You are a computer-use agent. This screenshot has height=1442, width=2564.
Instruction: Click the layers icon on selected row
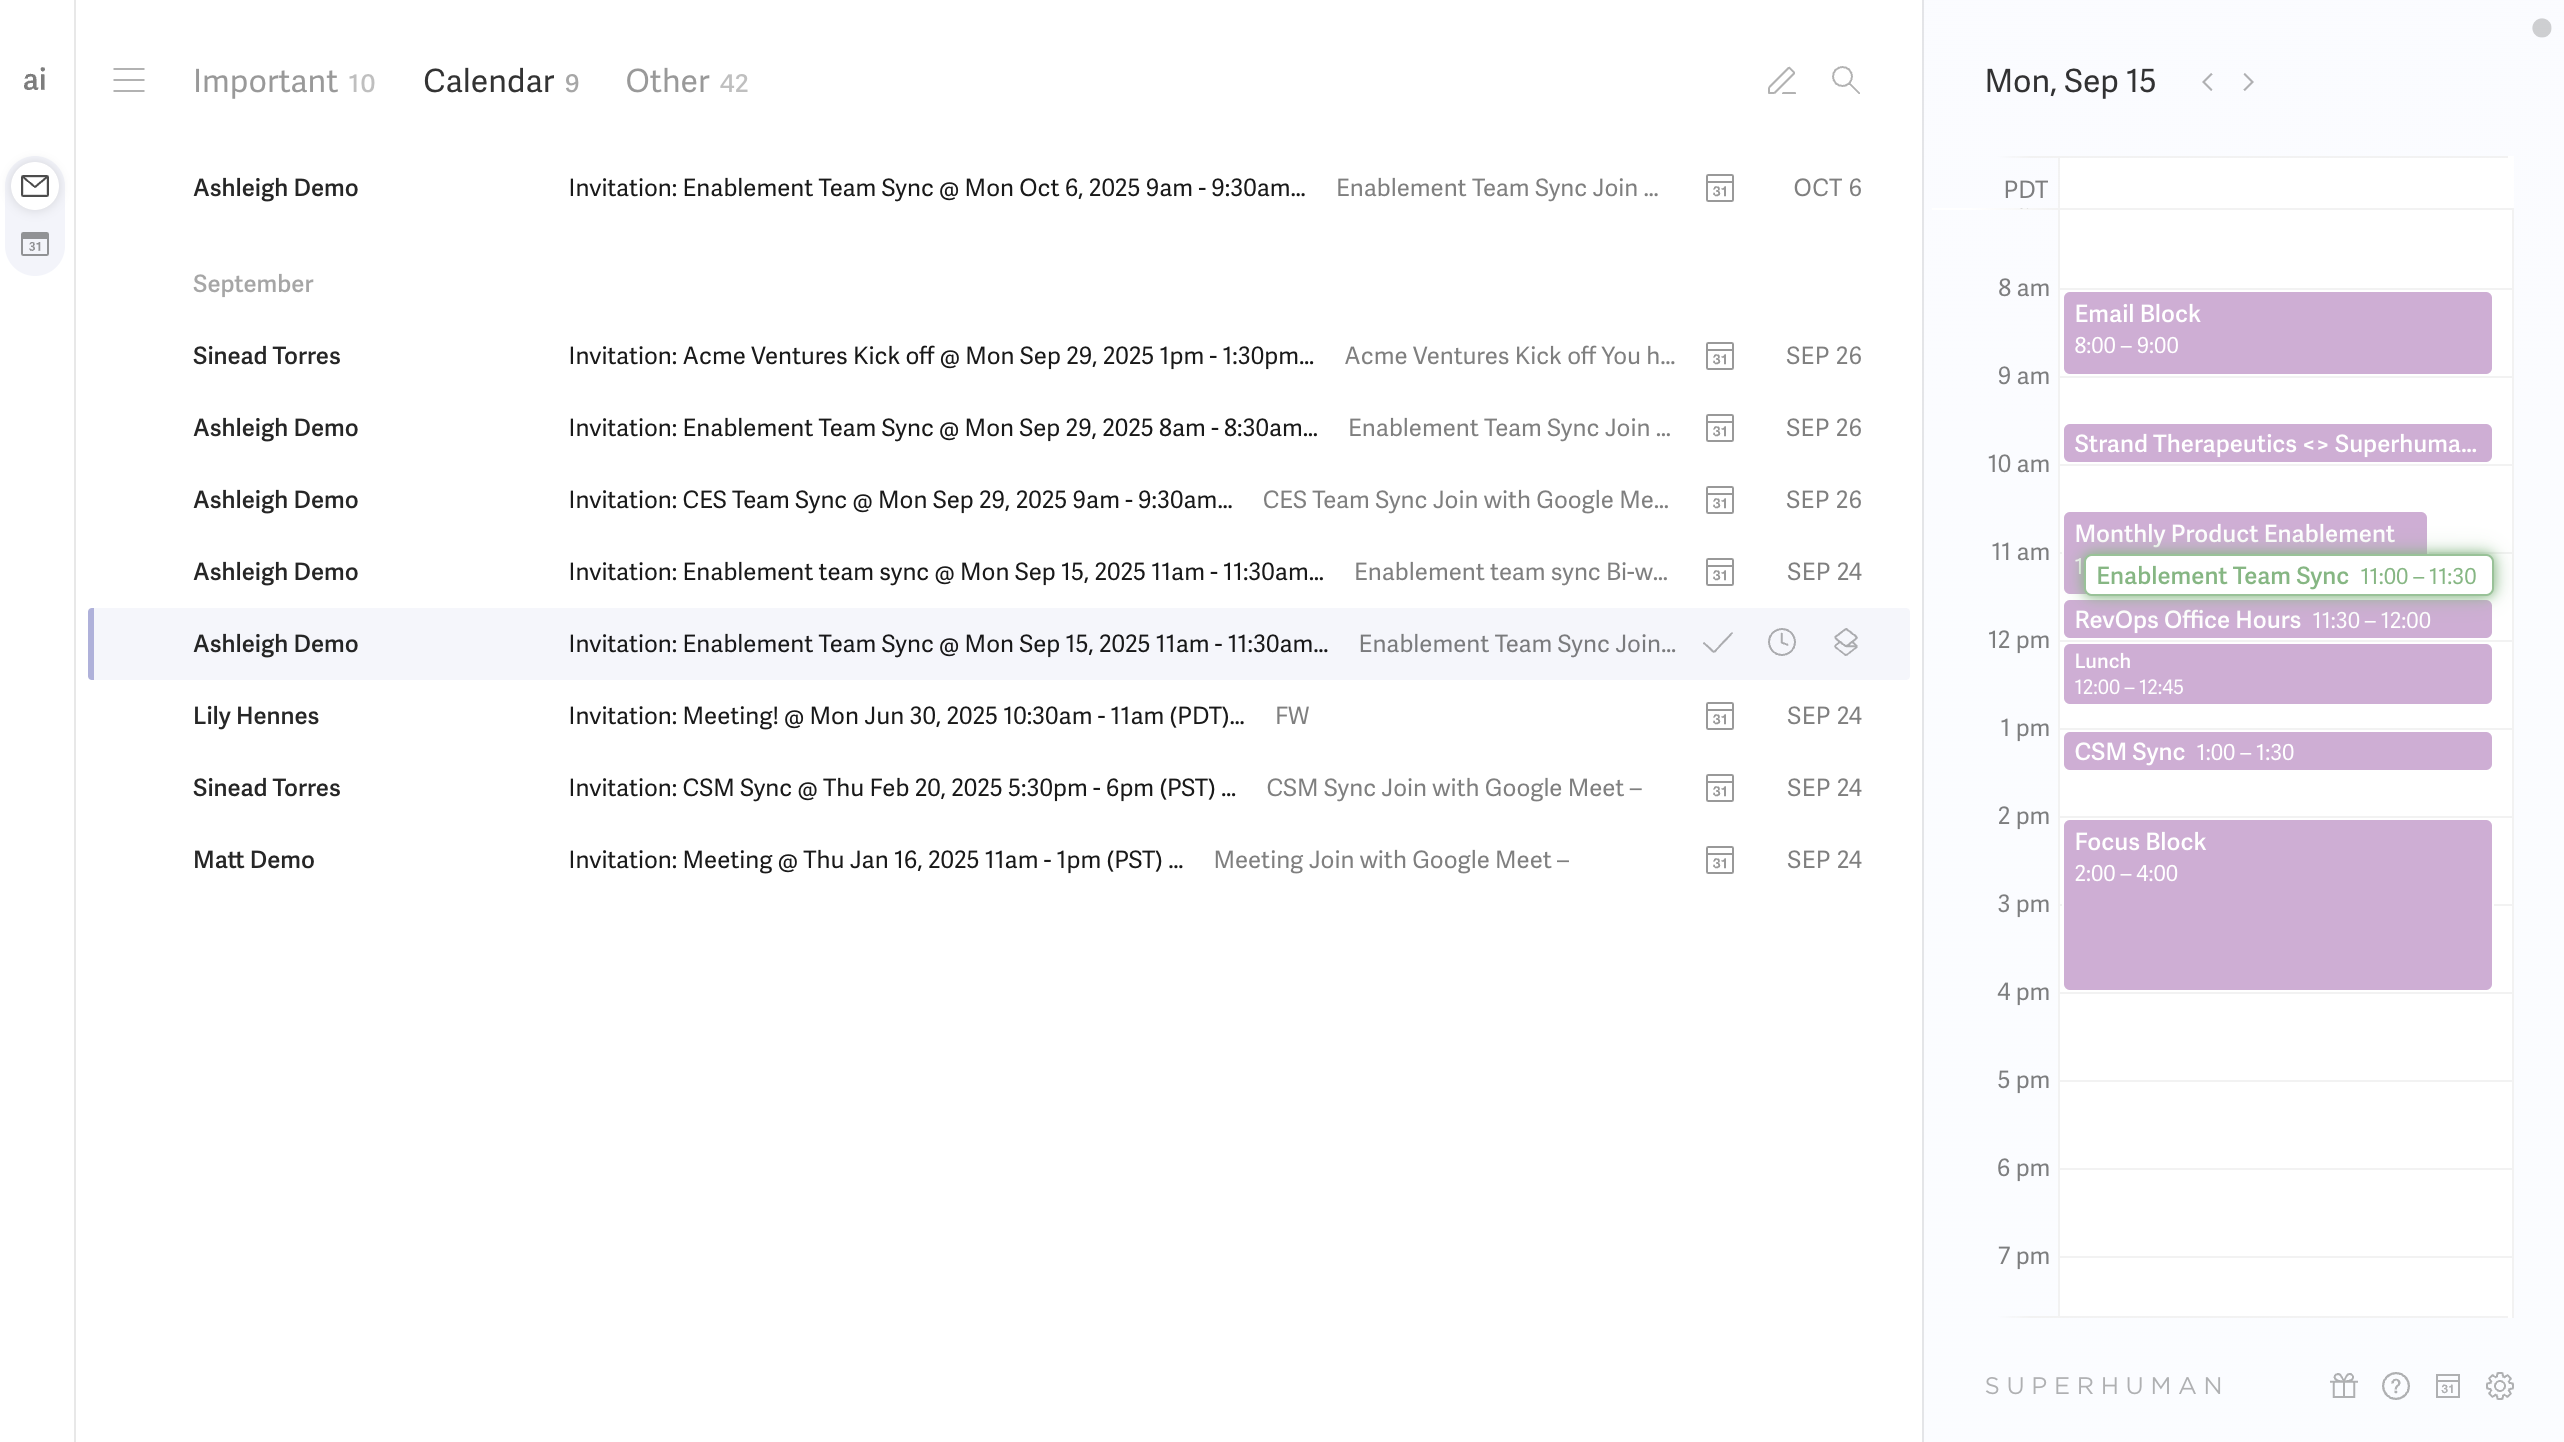(x=1845, y=643)
